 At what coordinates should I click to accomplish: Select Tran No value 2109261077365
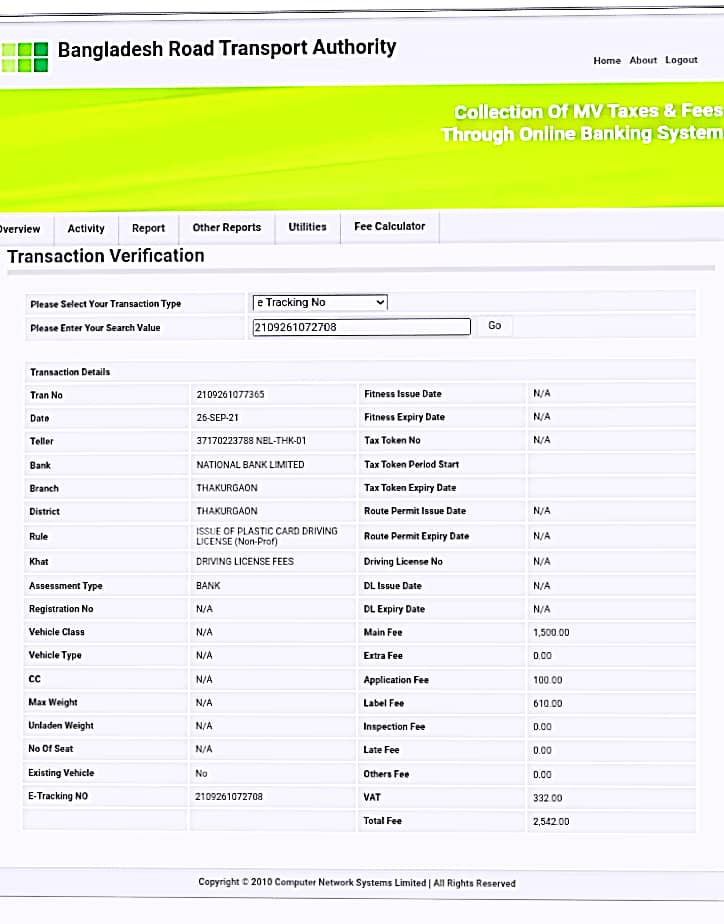point(230,394)
